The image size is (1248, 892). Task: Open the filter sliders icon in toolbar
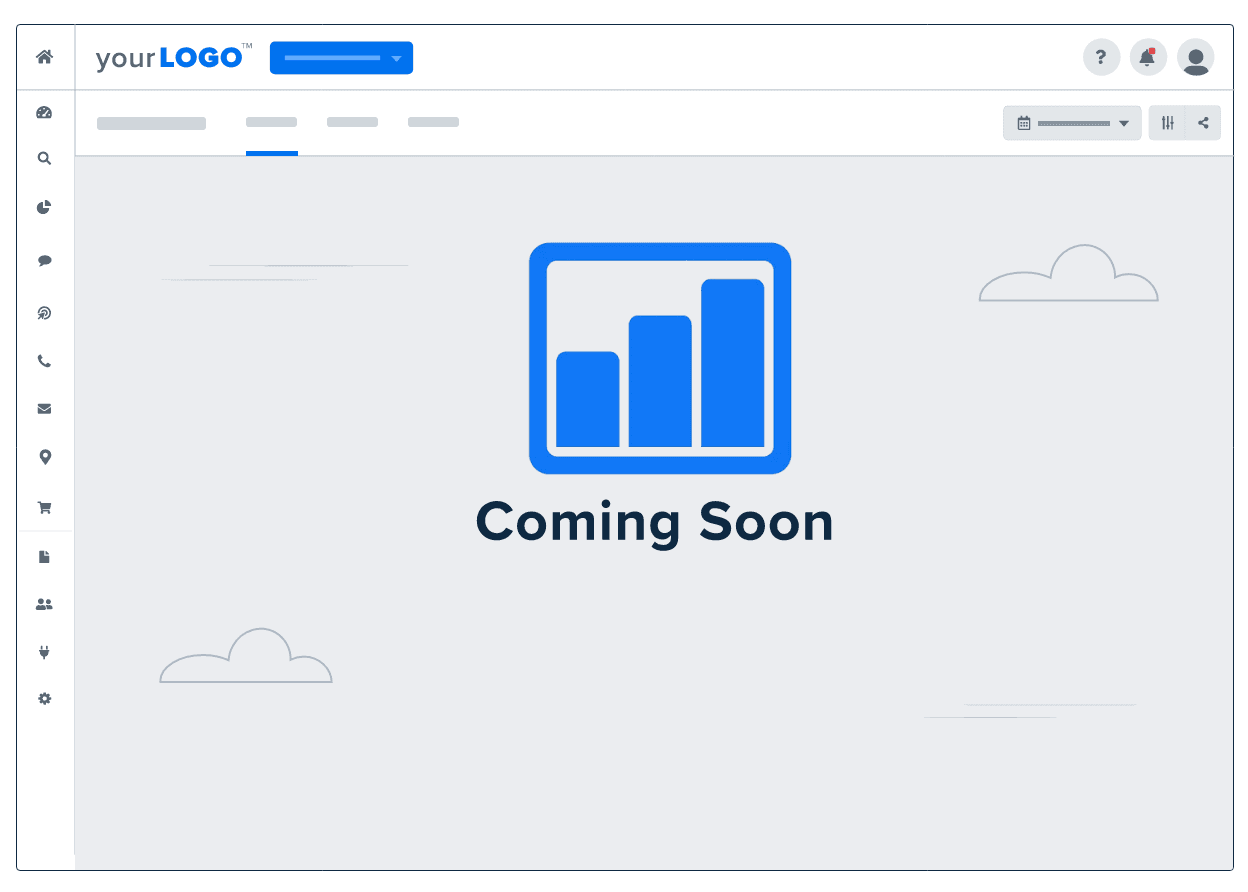(1166, 122)
